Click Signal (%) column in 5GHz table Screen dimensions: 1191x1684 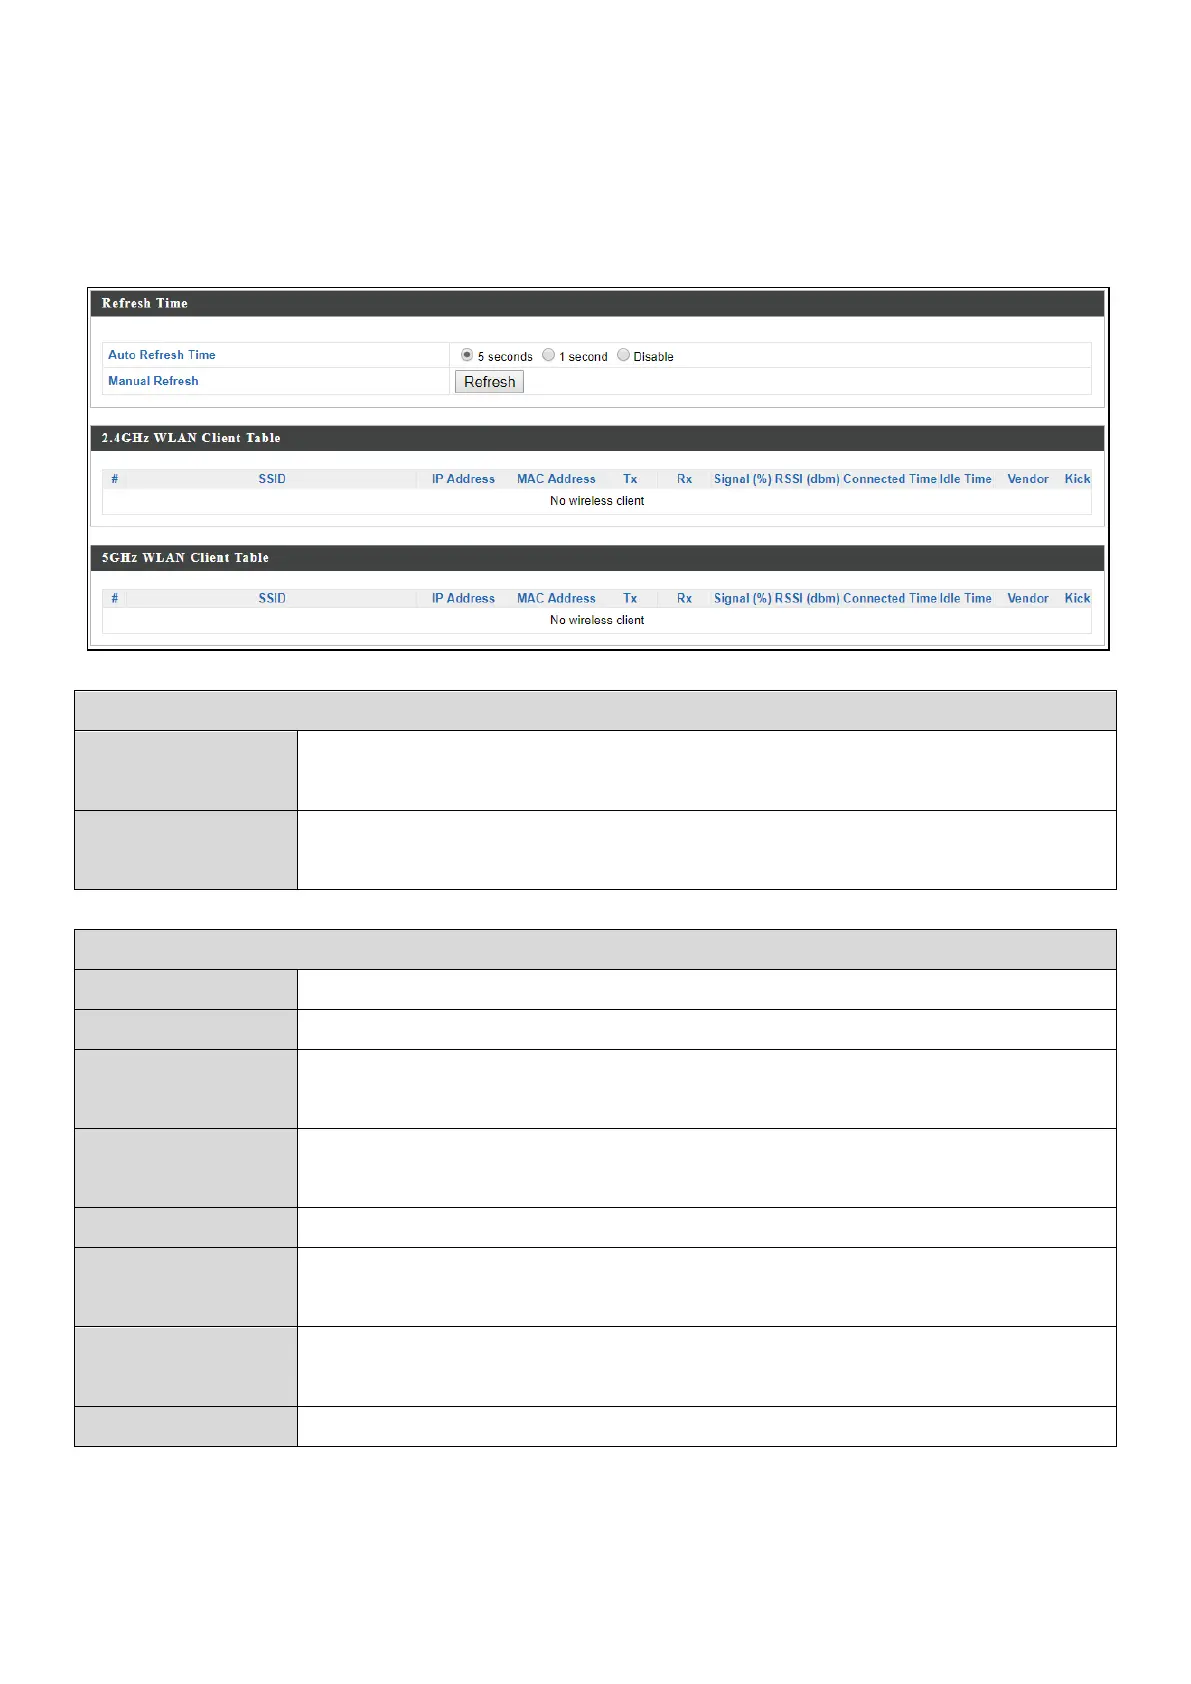click(742, 598)
